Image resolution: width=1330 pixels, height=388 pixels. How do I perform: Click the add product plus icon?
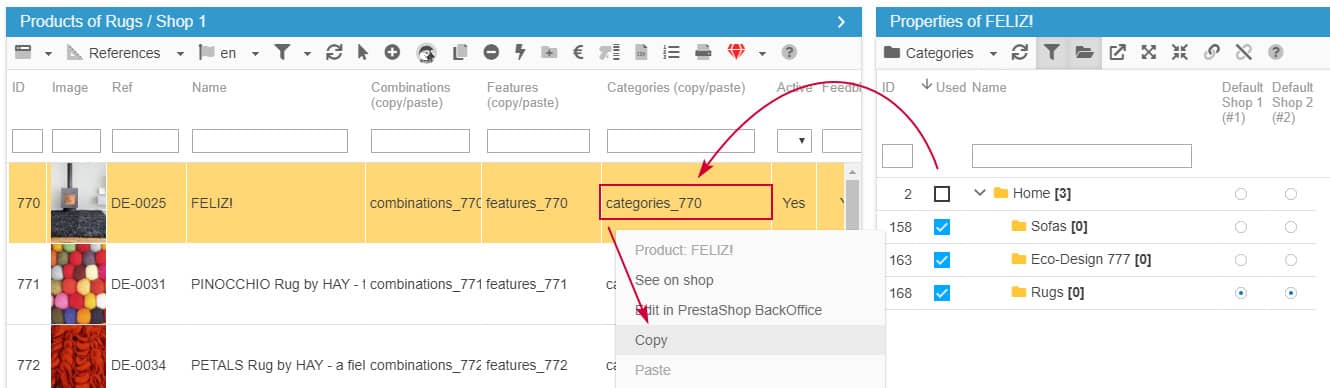pos(392,52)
